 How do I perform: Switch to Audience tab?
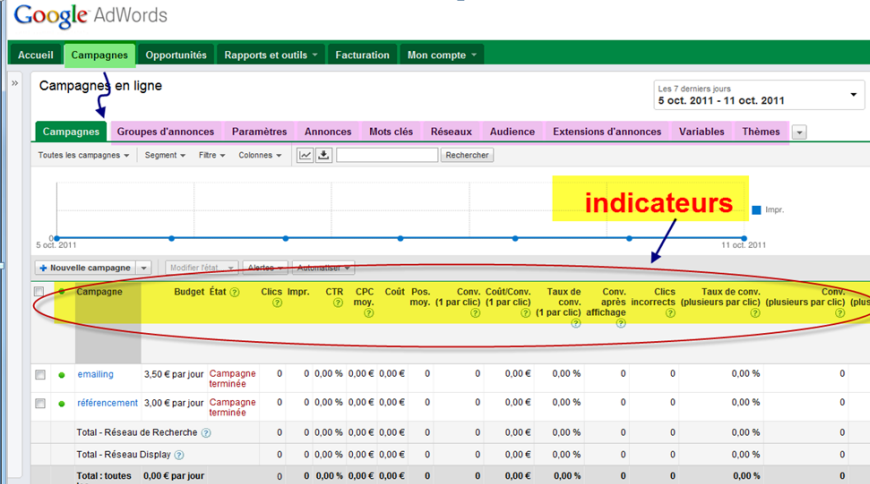click(x=512, y=132)
